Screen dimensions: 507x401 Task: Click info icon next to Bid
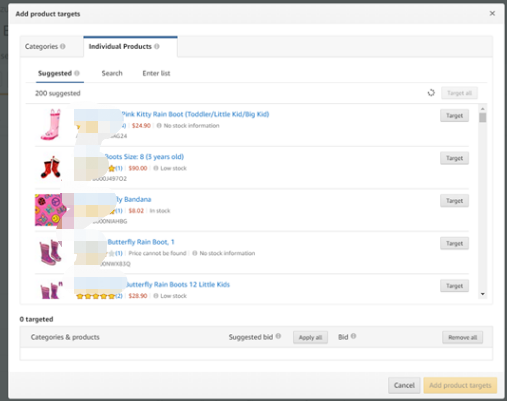pyautogui.click(x=353, y=336)
